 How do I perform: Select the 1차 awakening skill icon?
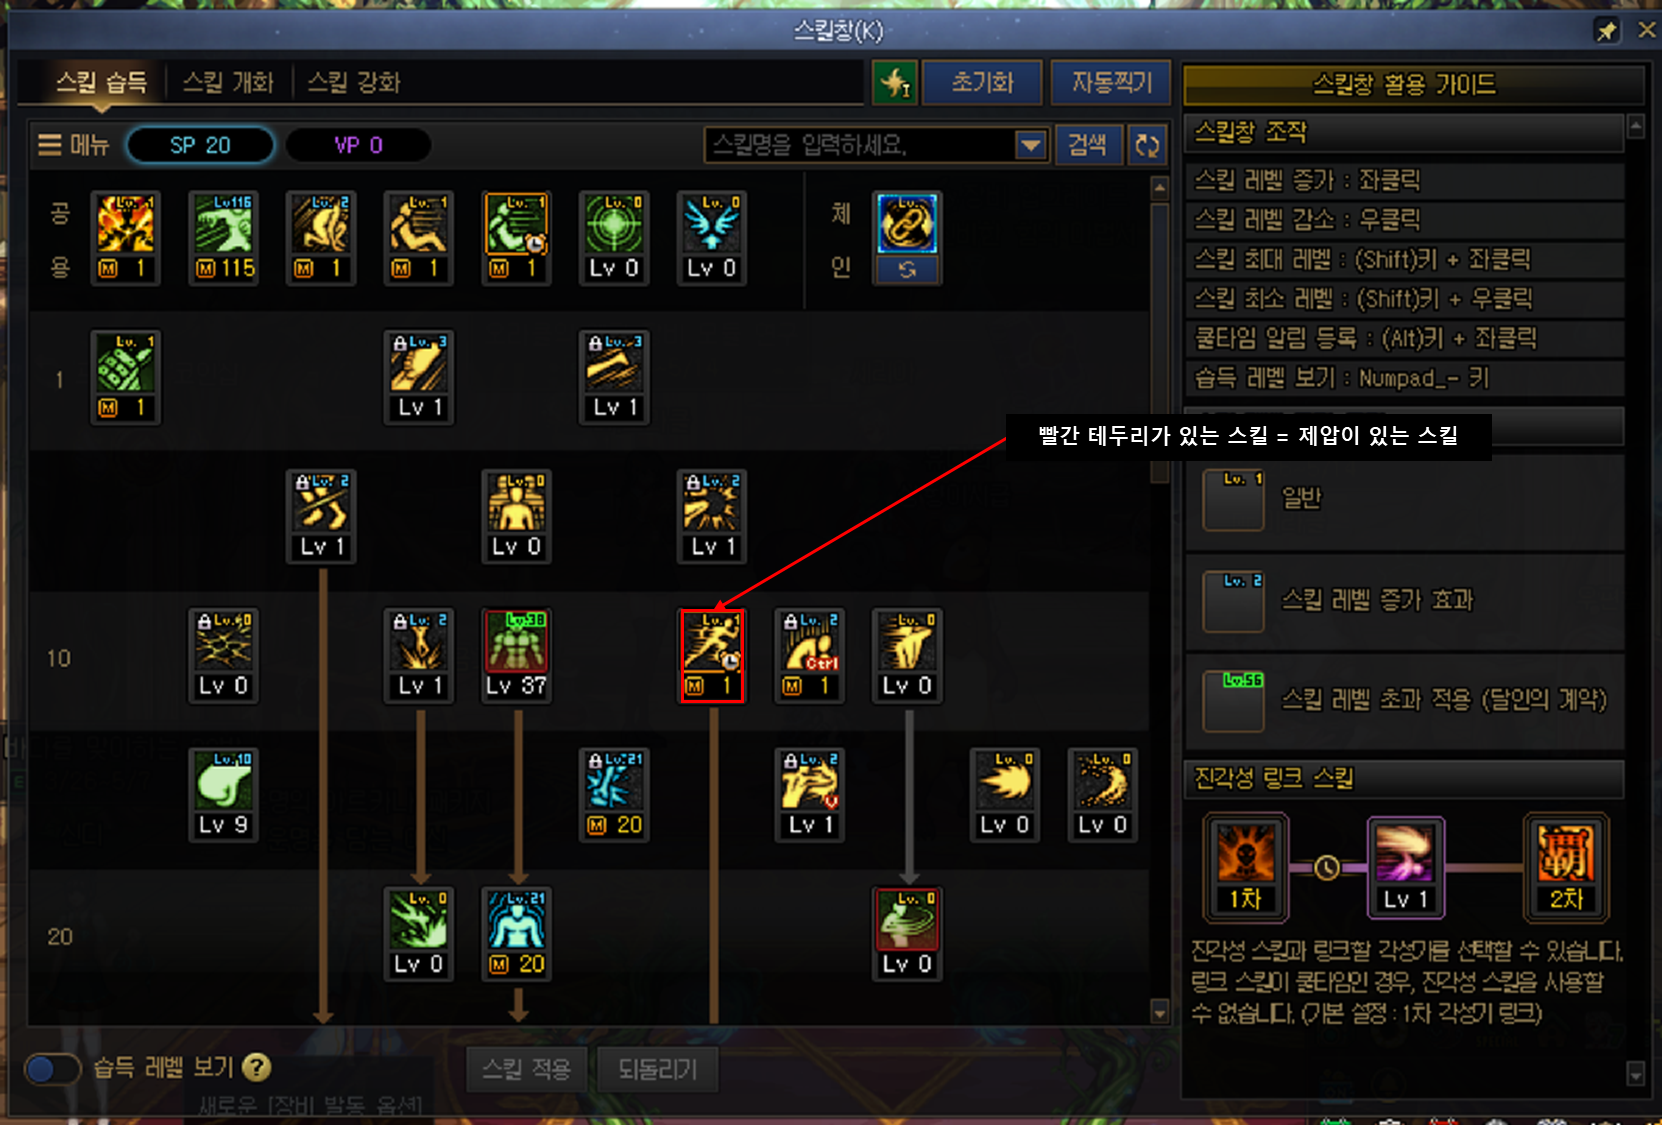pyautogui.click(x=1246, y=866)
